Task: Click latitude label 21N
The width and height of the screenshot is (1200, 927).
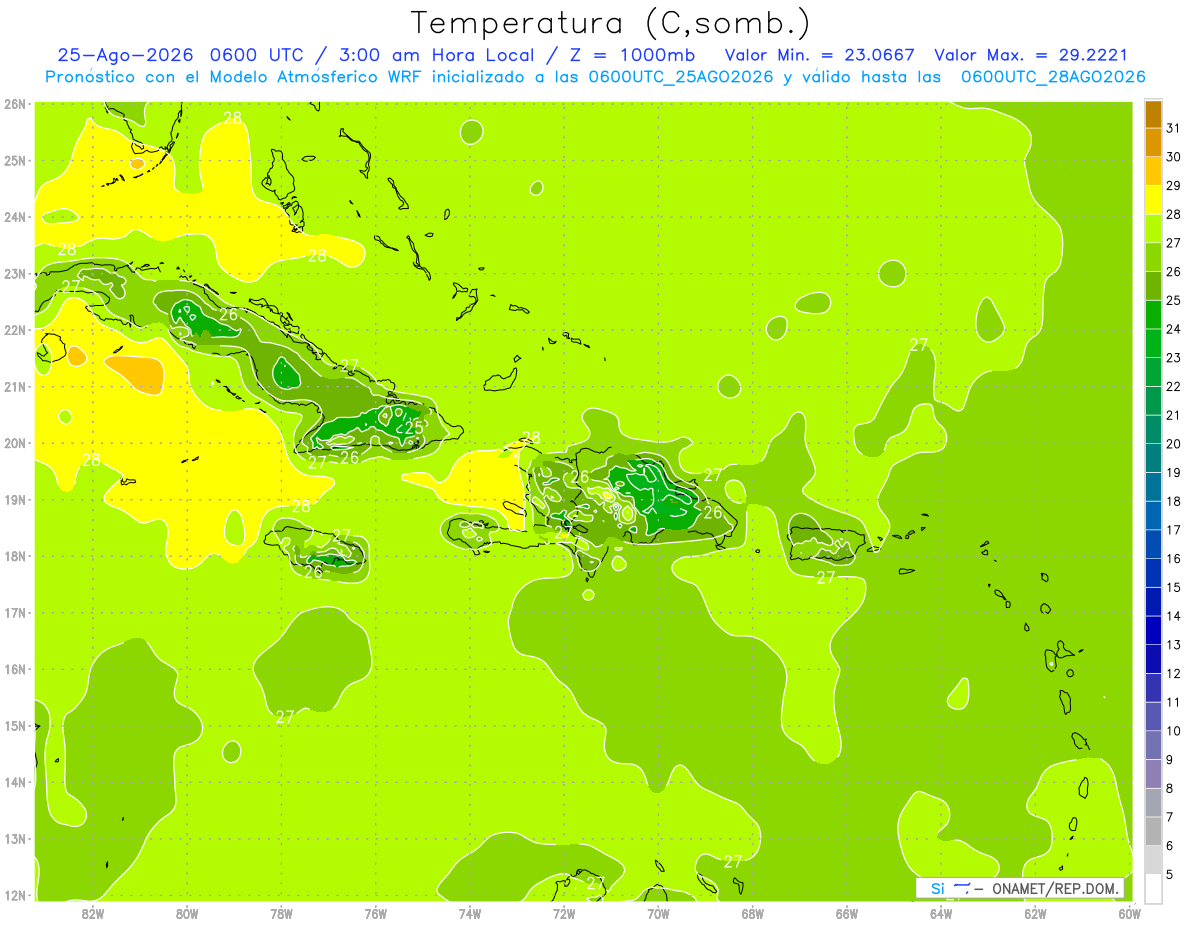Action: pyautogui.click(x=15, y=387)
